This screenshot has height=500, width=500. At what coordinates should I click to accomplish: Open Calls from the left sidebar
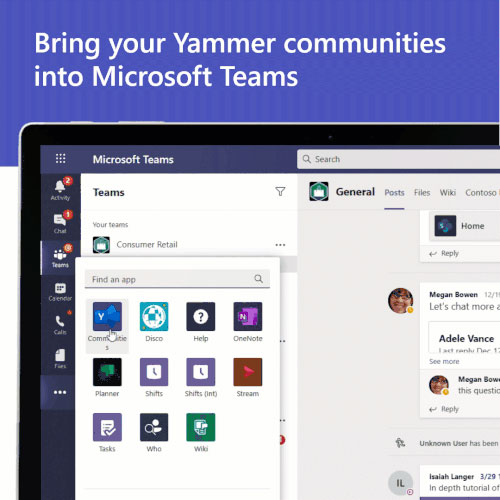(60, 325)
